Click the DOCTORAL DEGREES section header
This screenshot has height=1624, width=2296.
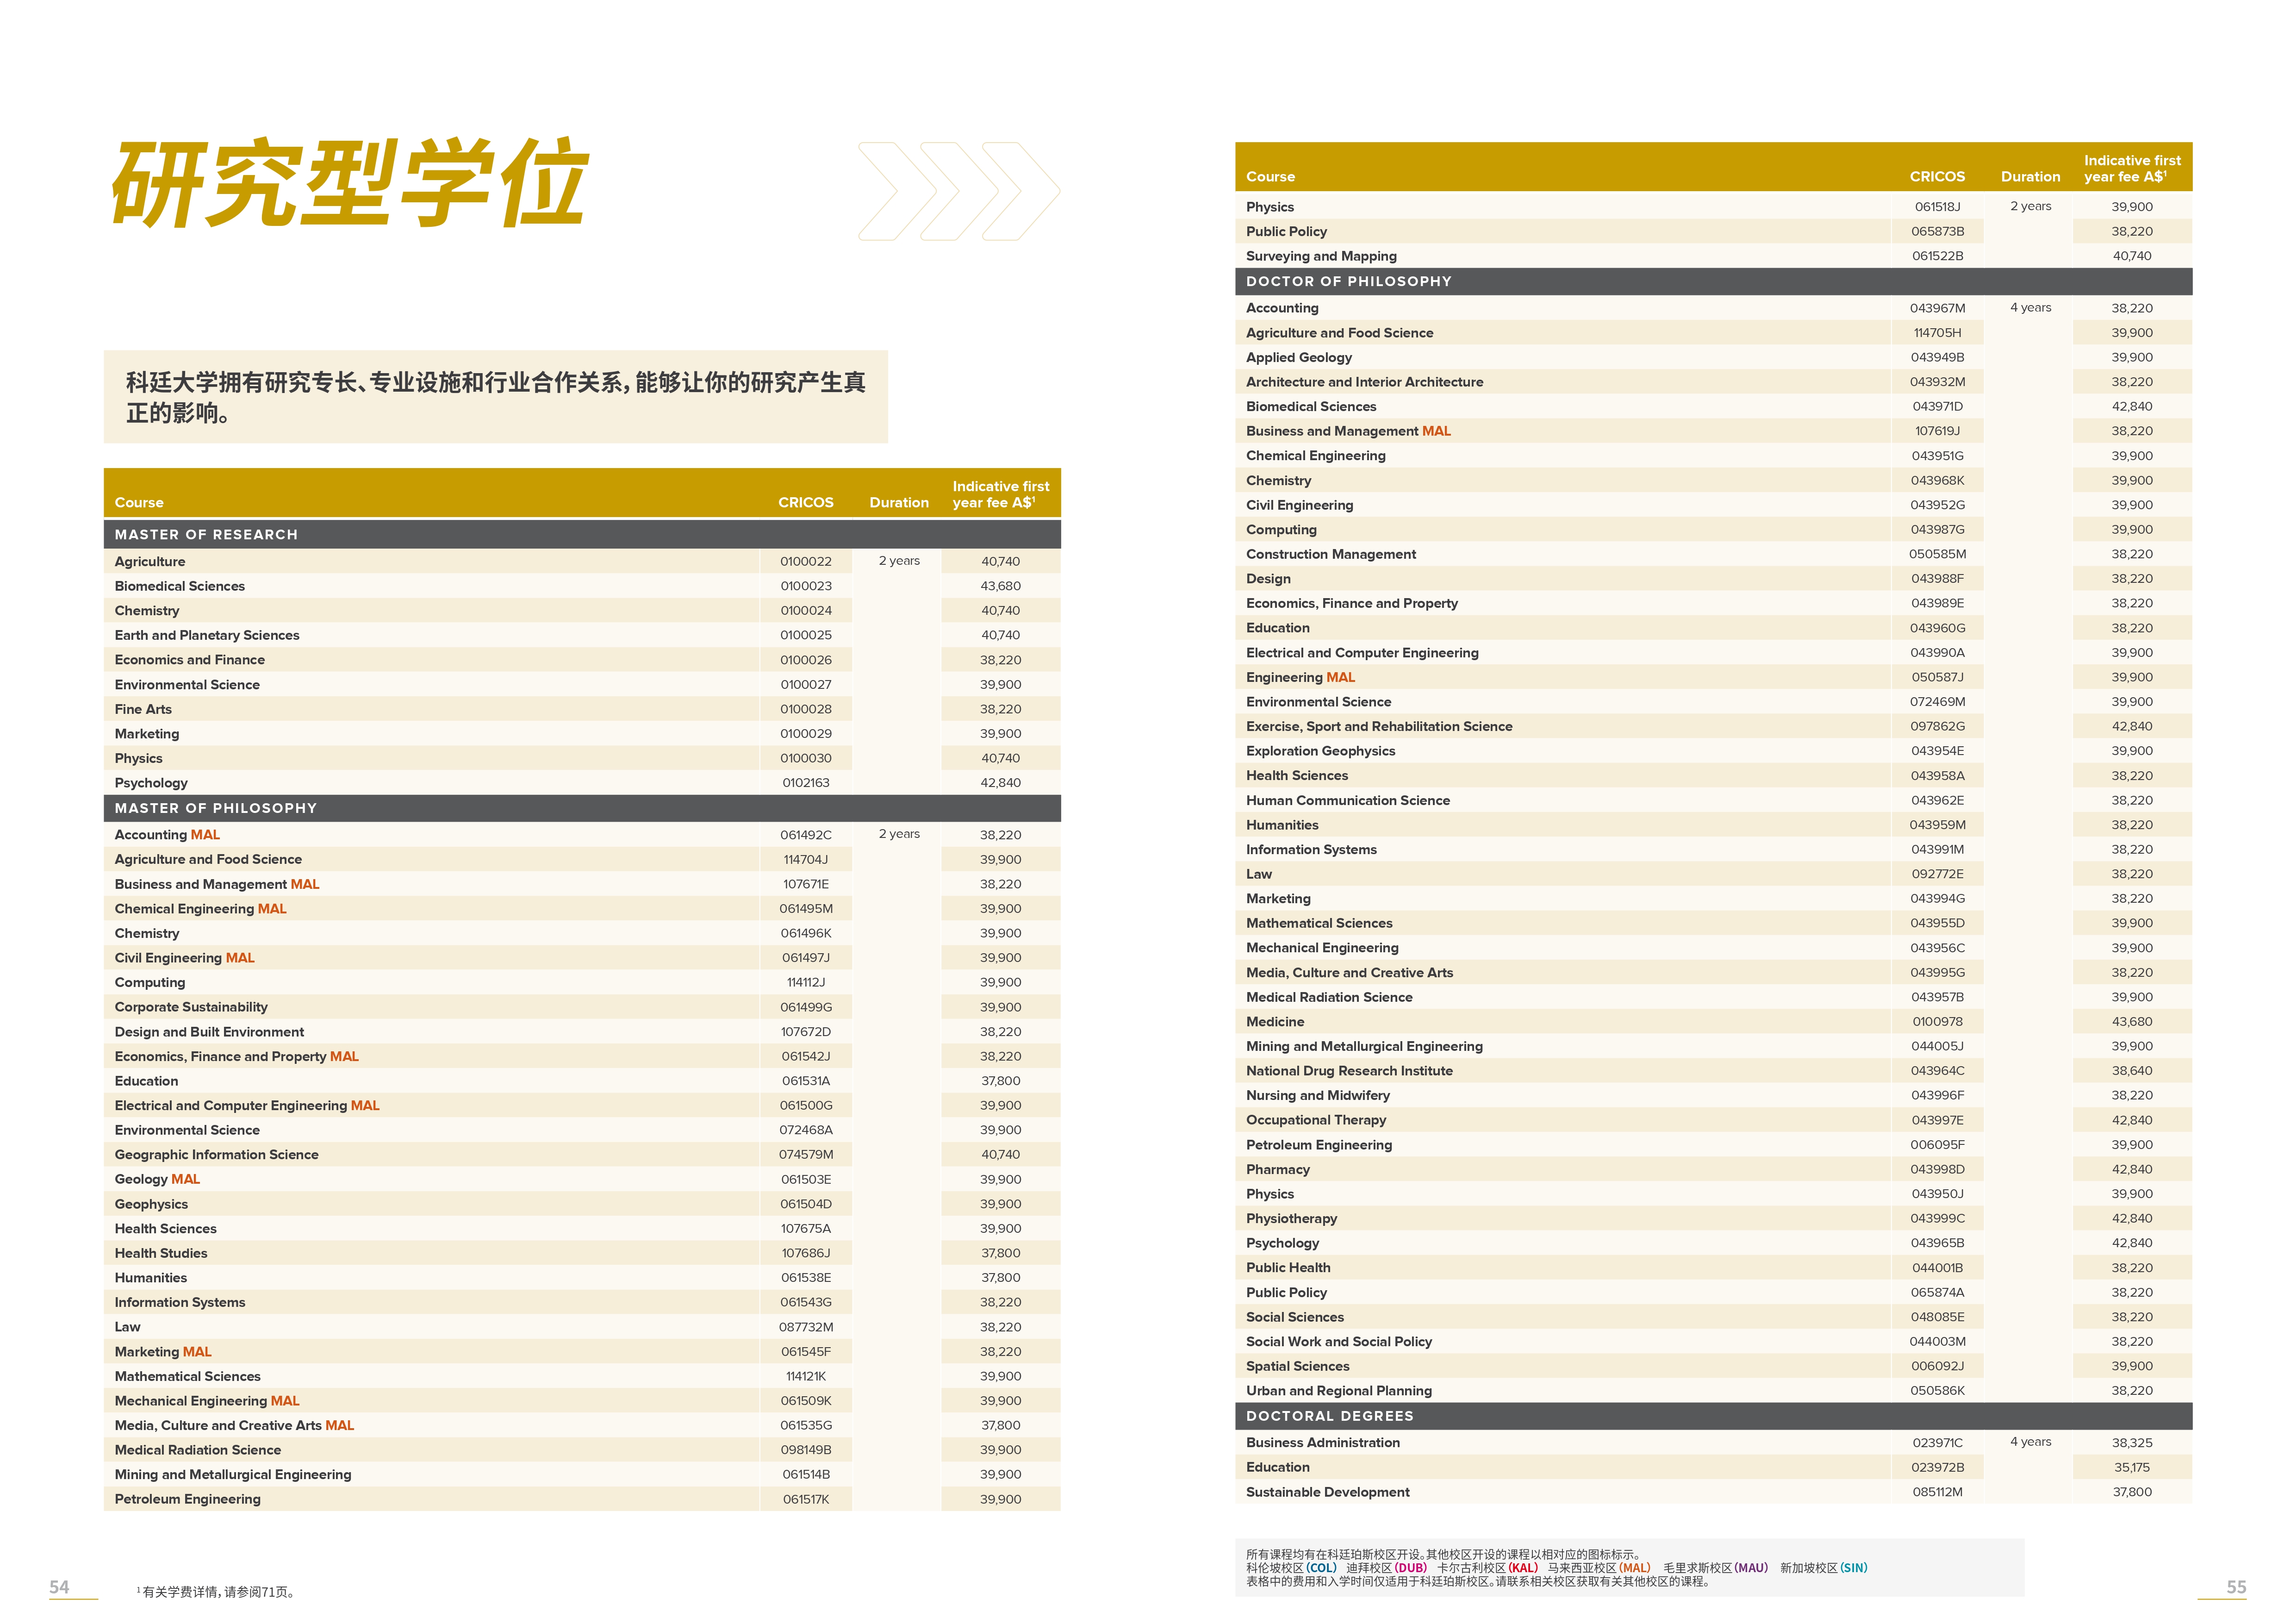click(1329, 1416)
